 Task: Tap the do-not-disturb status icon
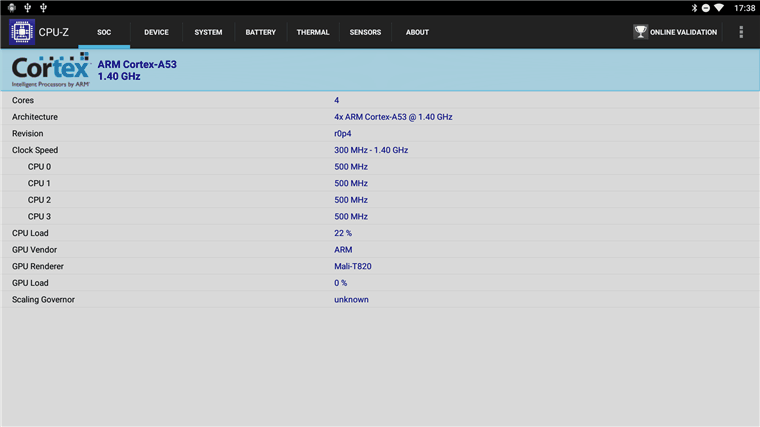coord(706,8)
